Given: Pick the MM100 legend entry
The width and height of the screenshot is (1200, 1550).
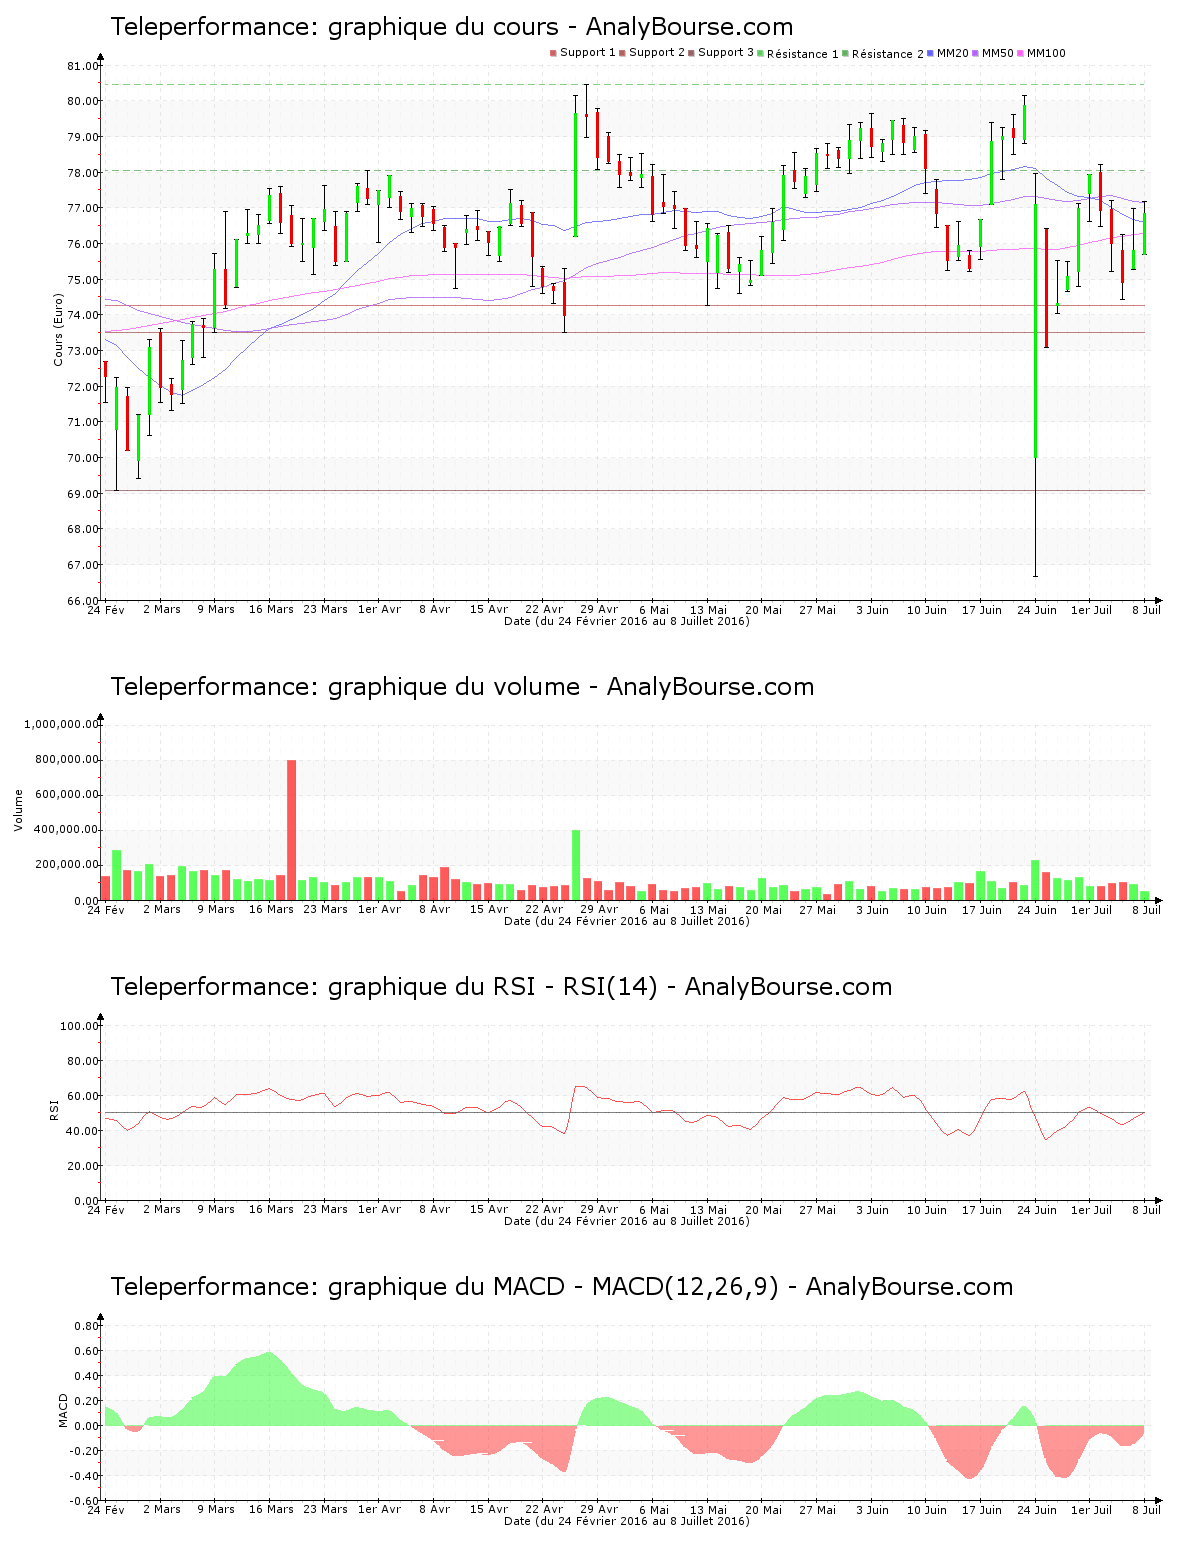Looking at the screenshot, I should coord(1042,53).
